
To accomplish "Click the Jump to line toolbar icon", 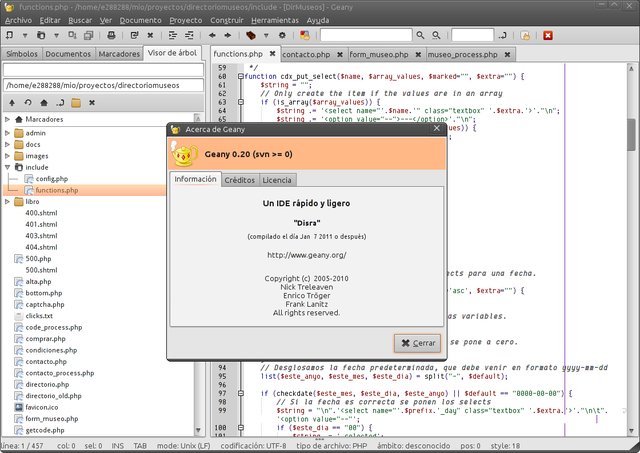I will pyautogui.click(x=502, y=36).
